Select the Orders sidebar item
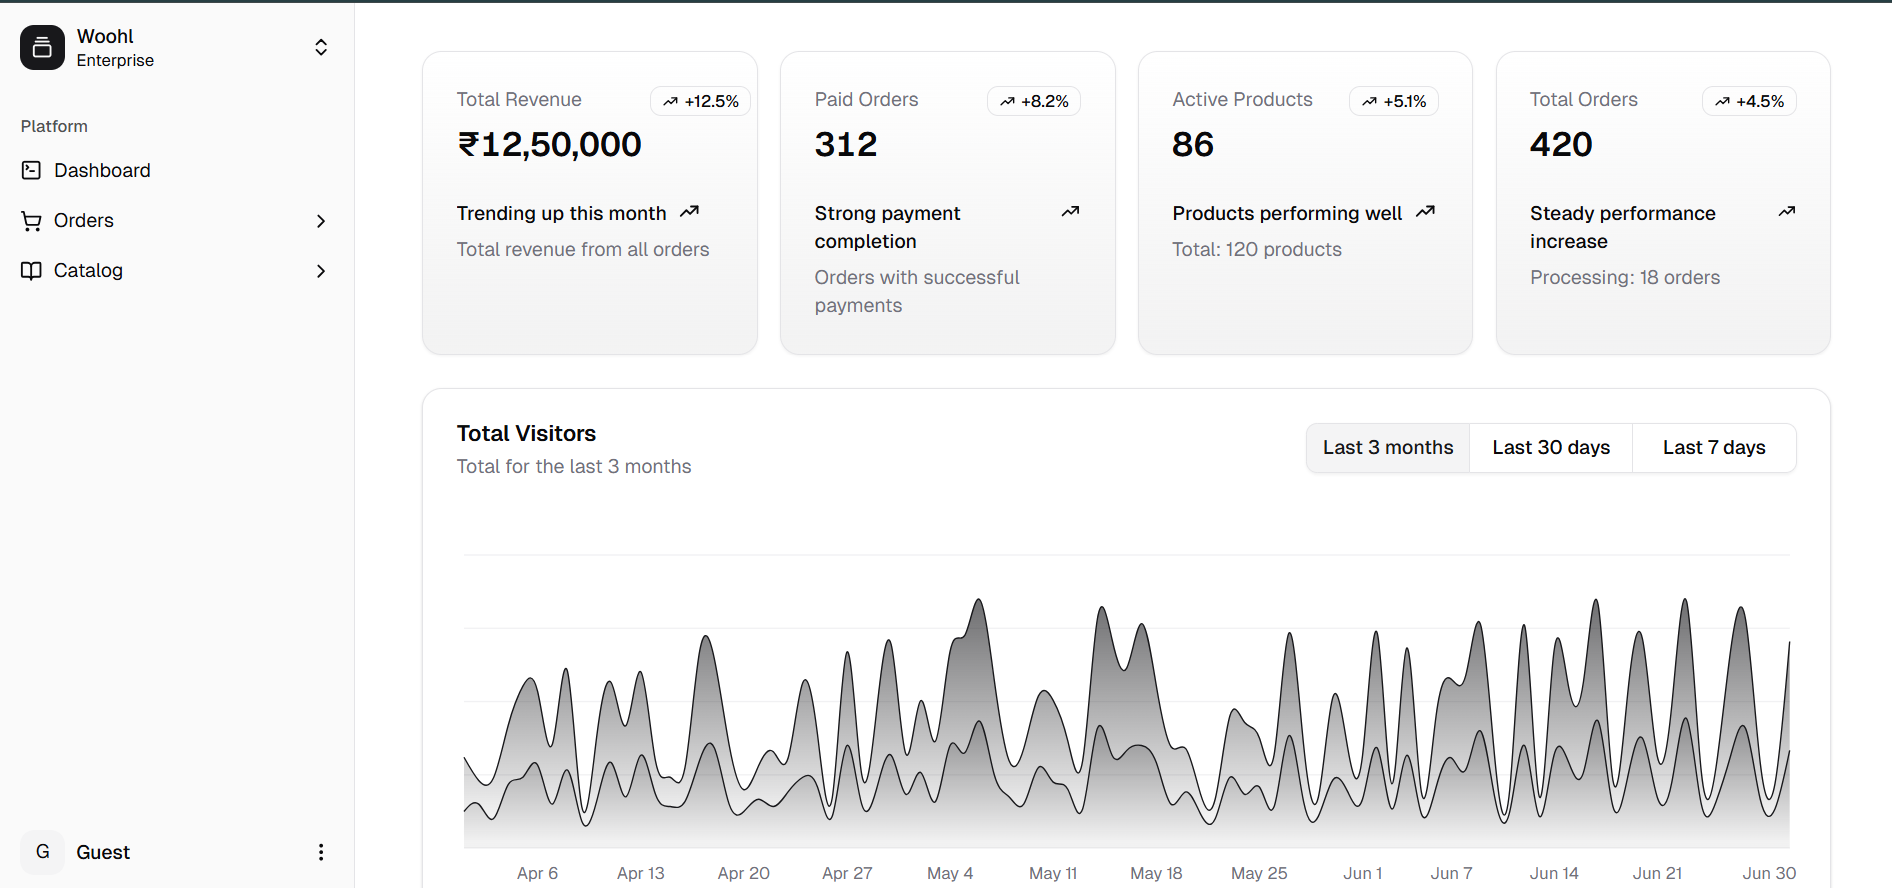The image size is (1892, 888). click(84, 221)
